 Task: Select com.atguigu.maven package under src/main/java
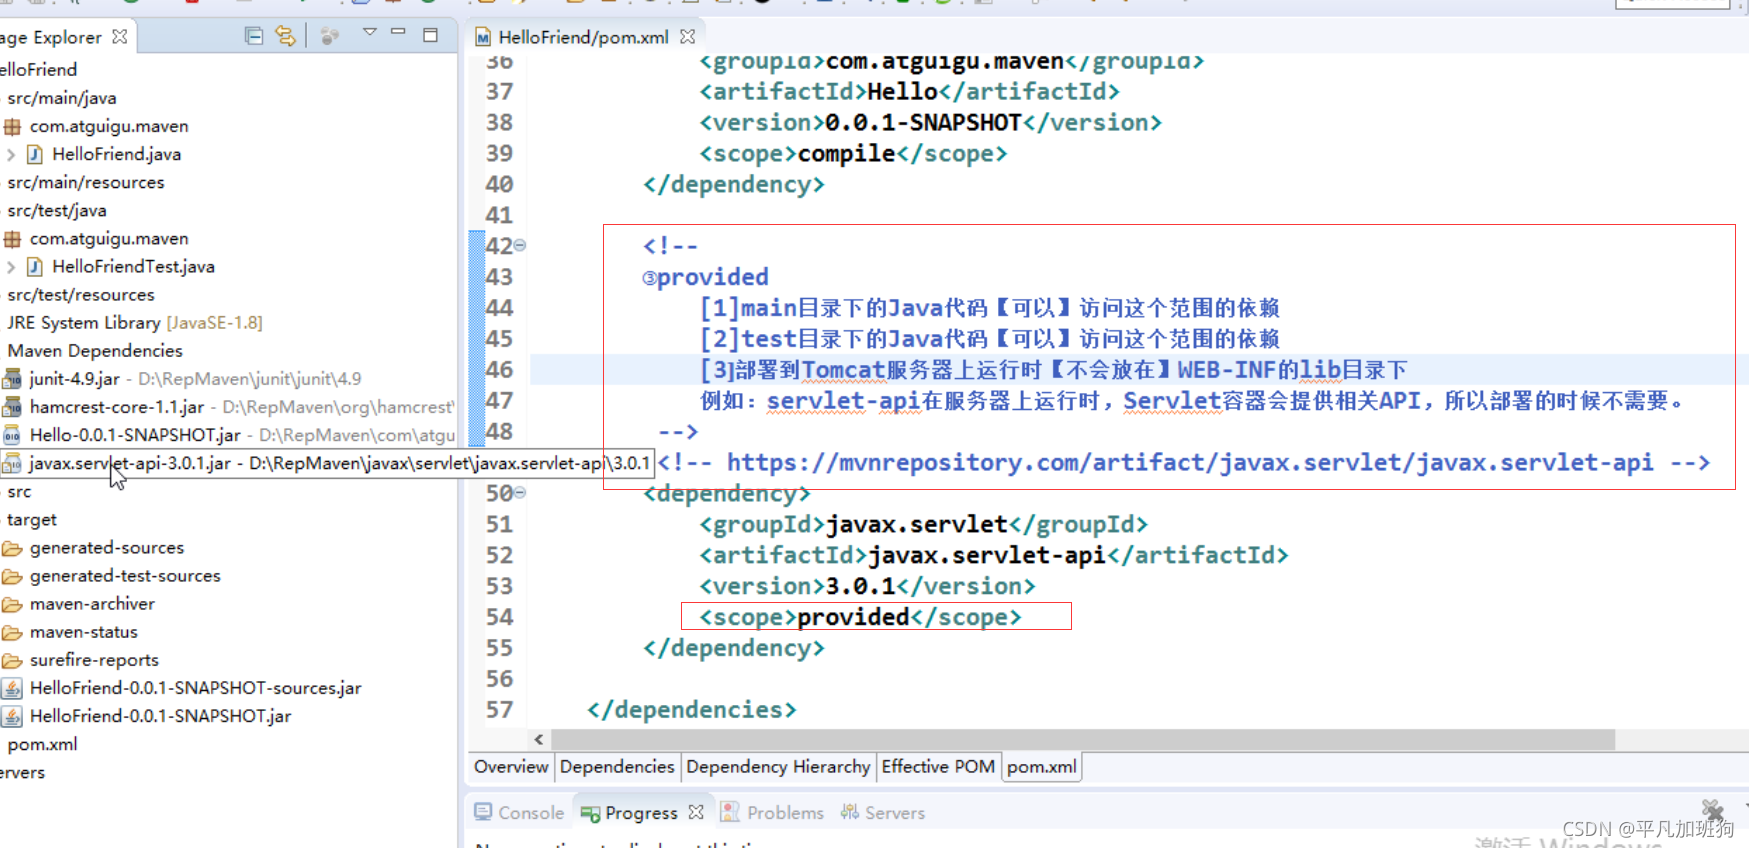109,126
